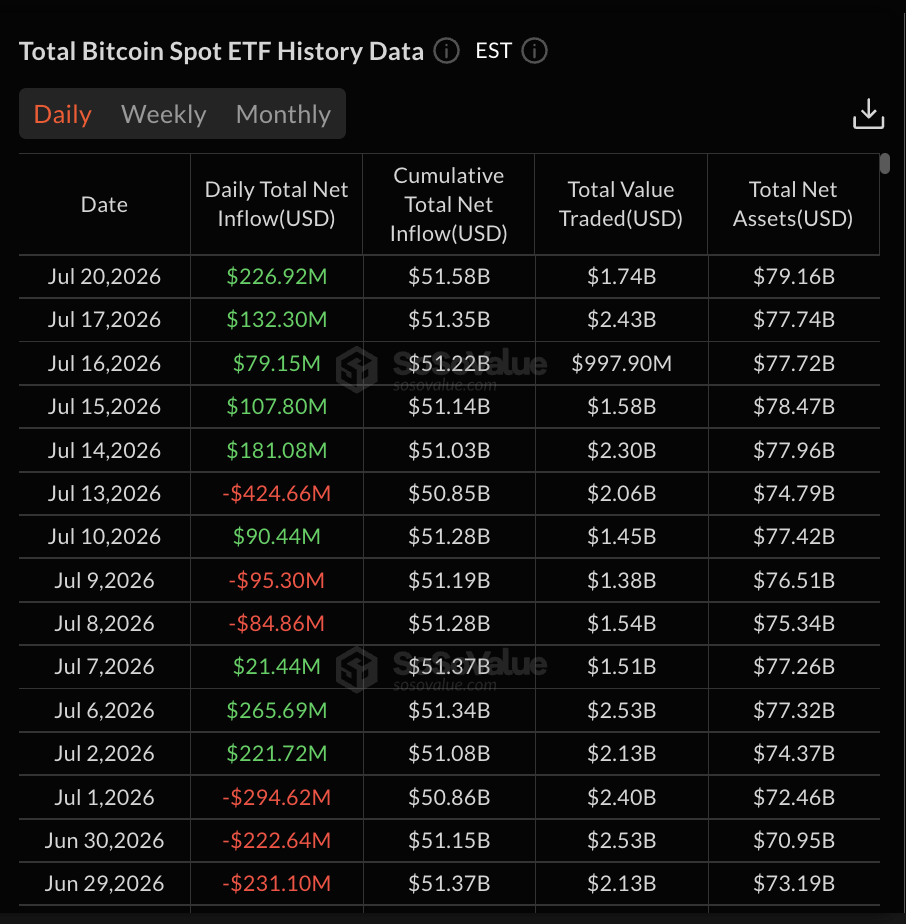Switch to the Monthly tab
The image size is (906, 924).
click(x=283, y=114)
